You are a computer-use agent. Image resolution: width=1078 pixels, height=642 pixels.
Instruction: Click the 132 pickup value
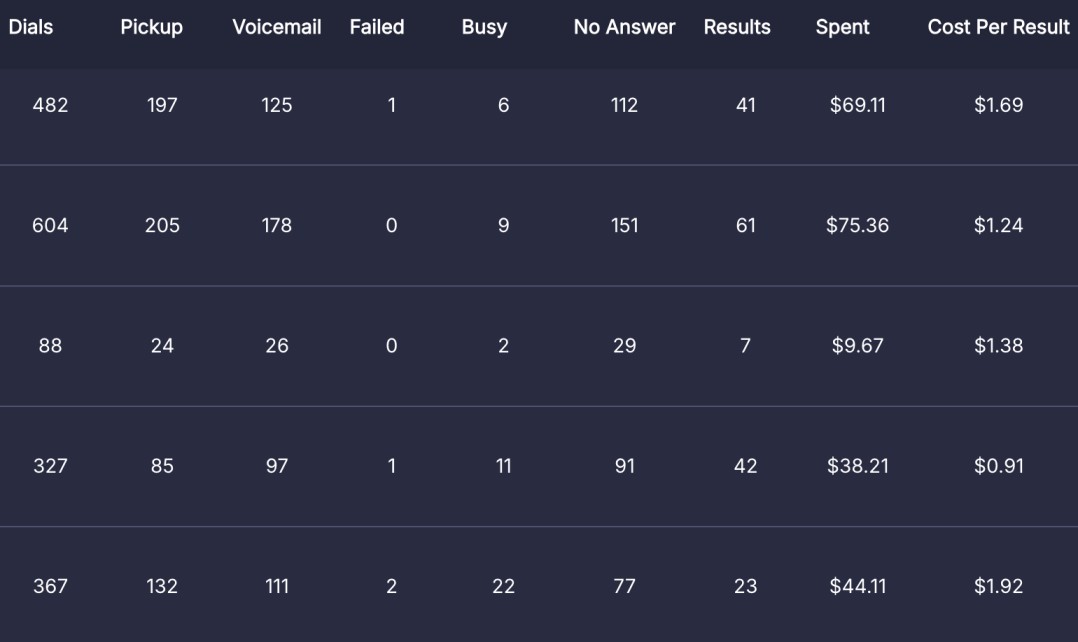[162, 587]
